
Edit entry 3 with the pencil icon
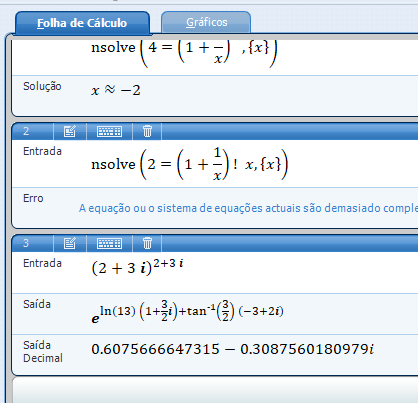[x=70, y=243]
